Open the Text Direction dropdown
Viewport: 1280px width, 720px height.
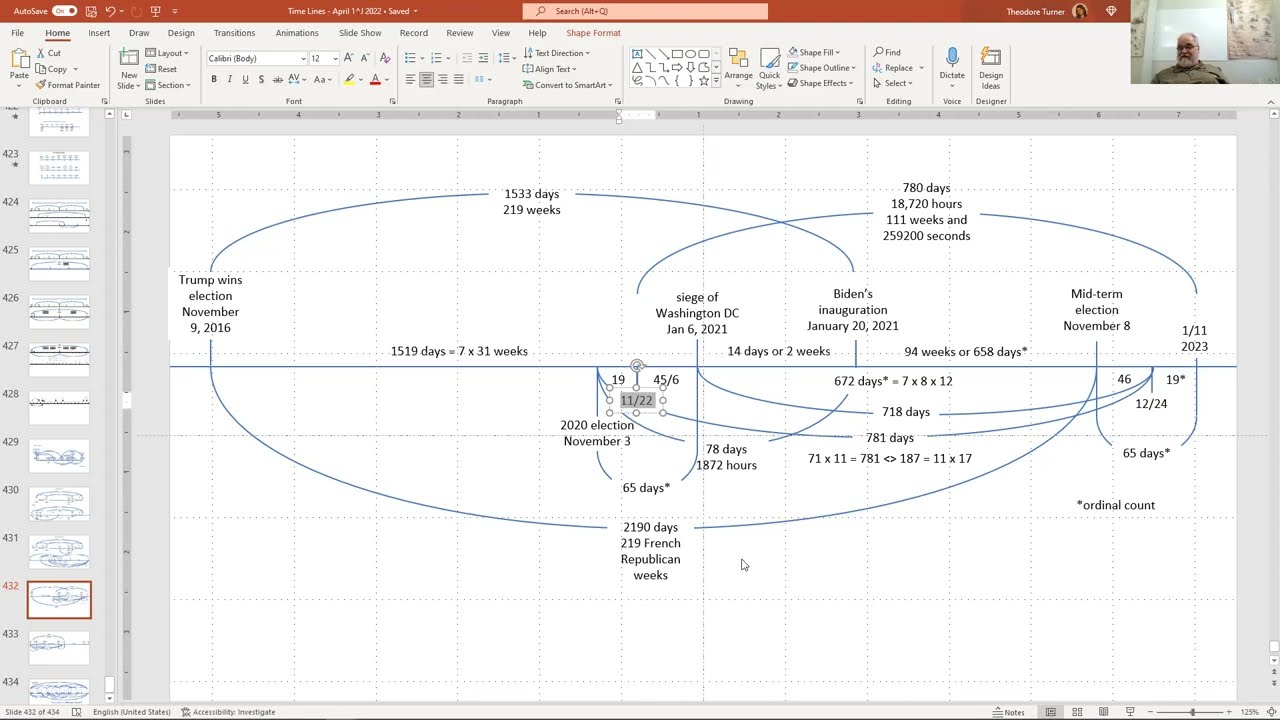pyautogui.click(x=556, y=53)
